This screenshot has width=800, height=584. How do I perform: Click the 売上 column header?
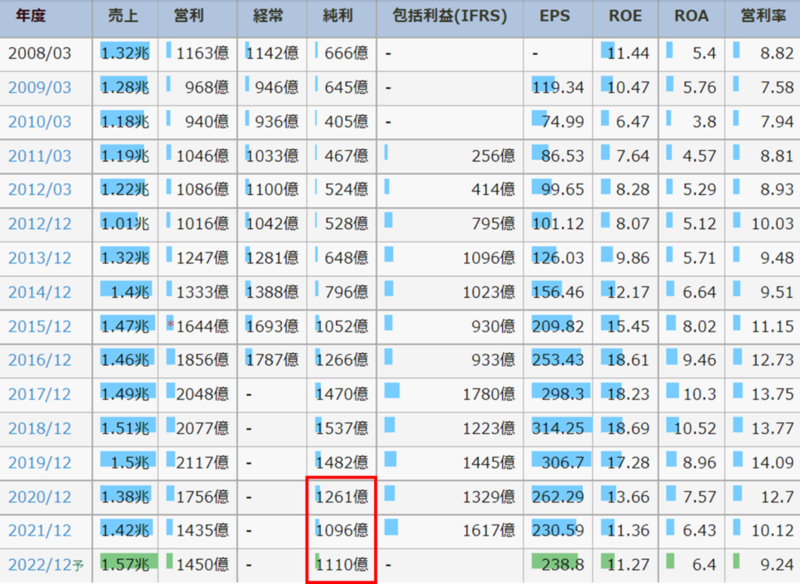[x=125, y=16]
